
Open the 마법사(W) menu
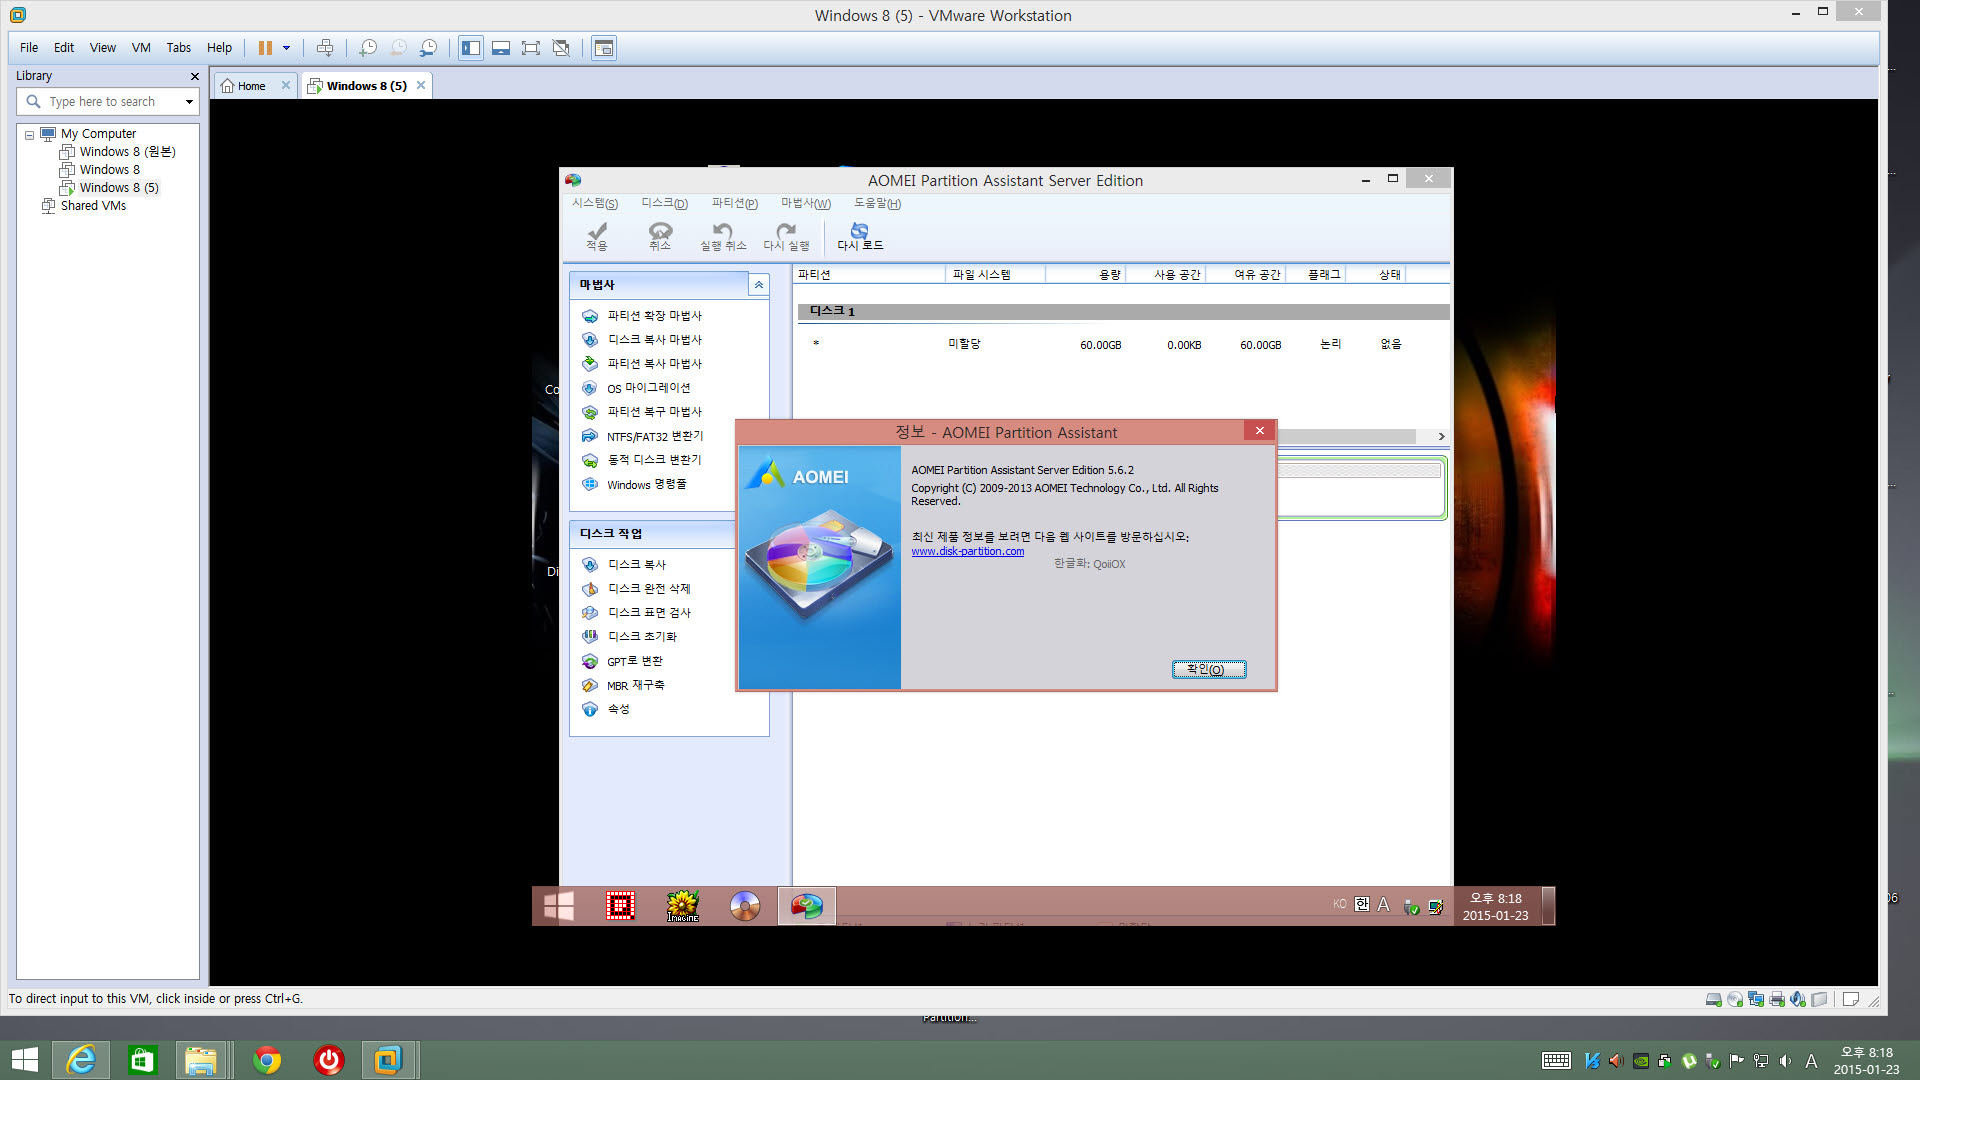click(805, 204)
